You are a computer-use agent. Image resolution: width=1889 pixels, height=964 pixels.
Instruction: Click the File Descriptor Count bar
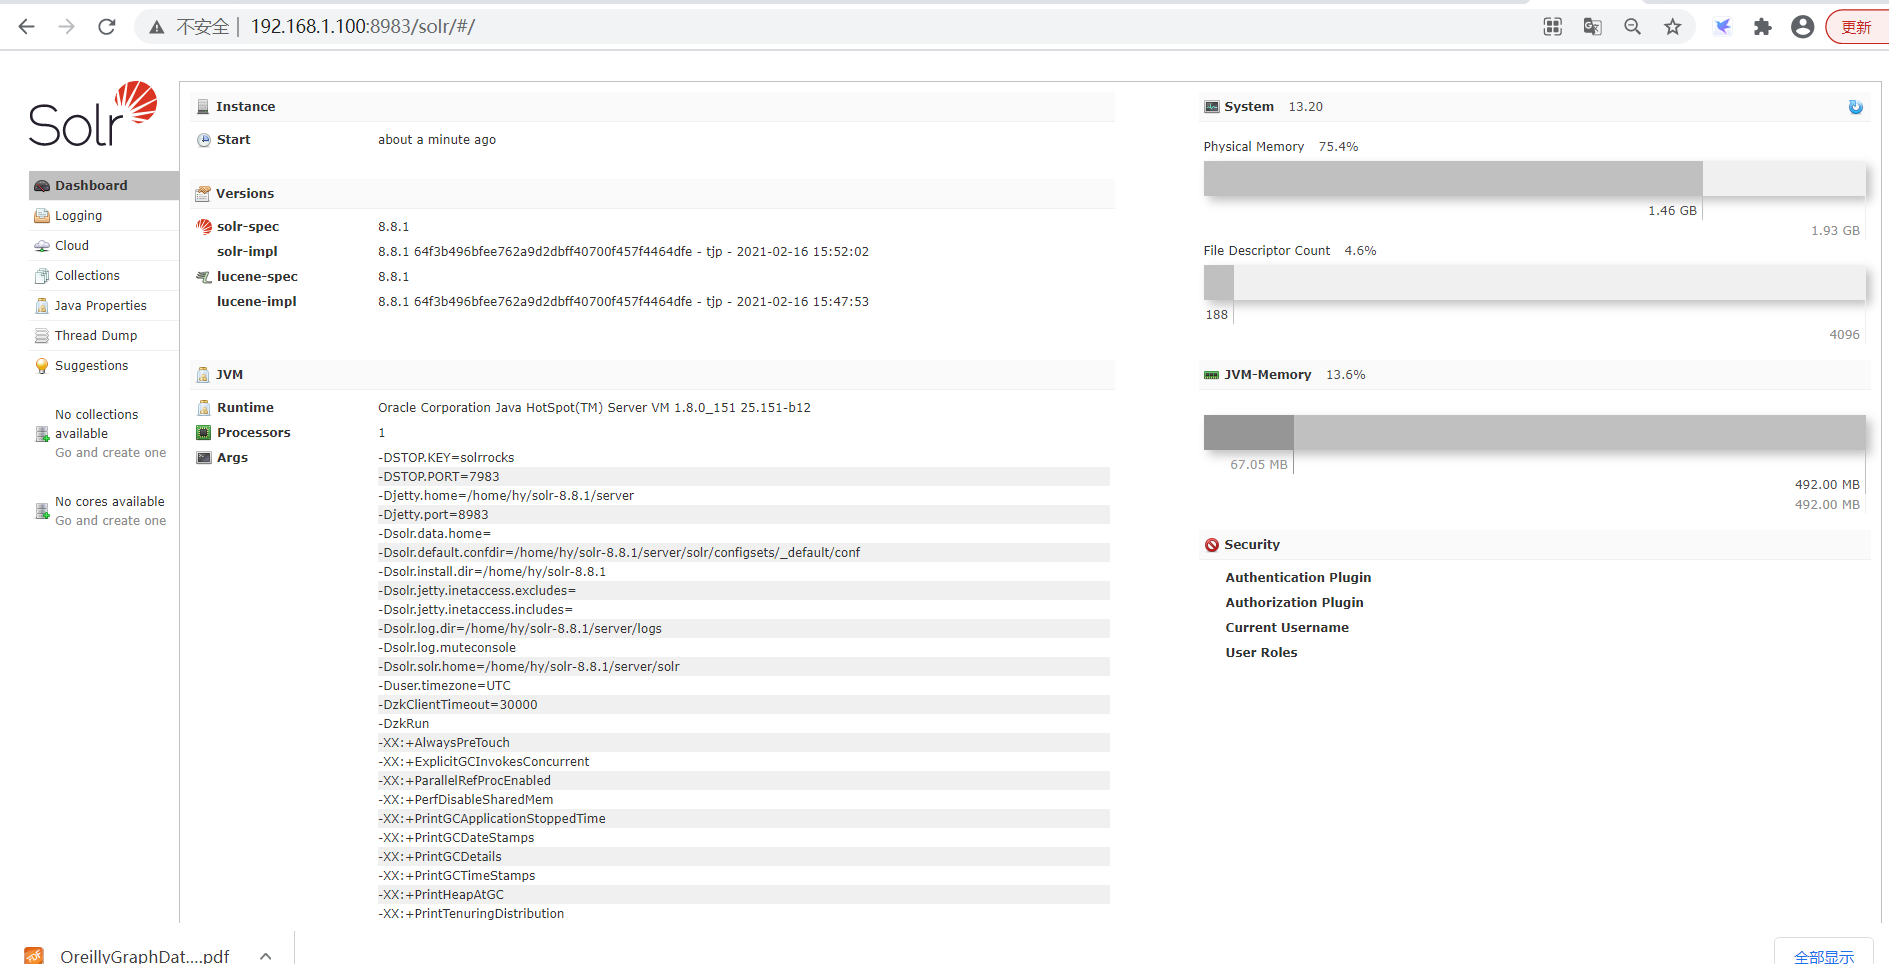pos(1534,283)
